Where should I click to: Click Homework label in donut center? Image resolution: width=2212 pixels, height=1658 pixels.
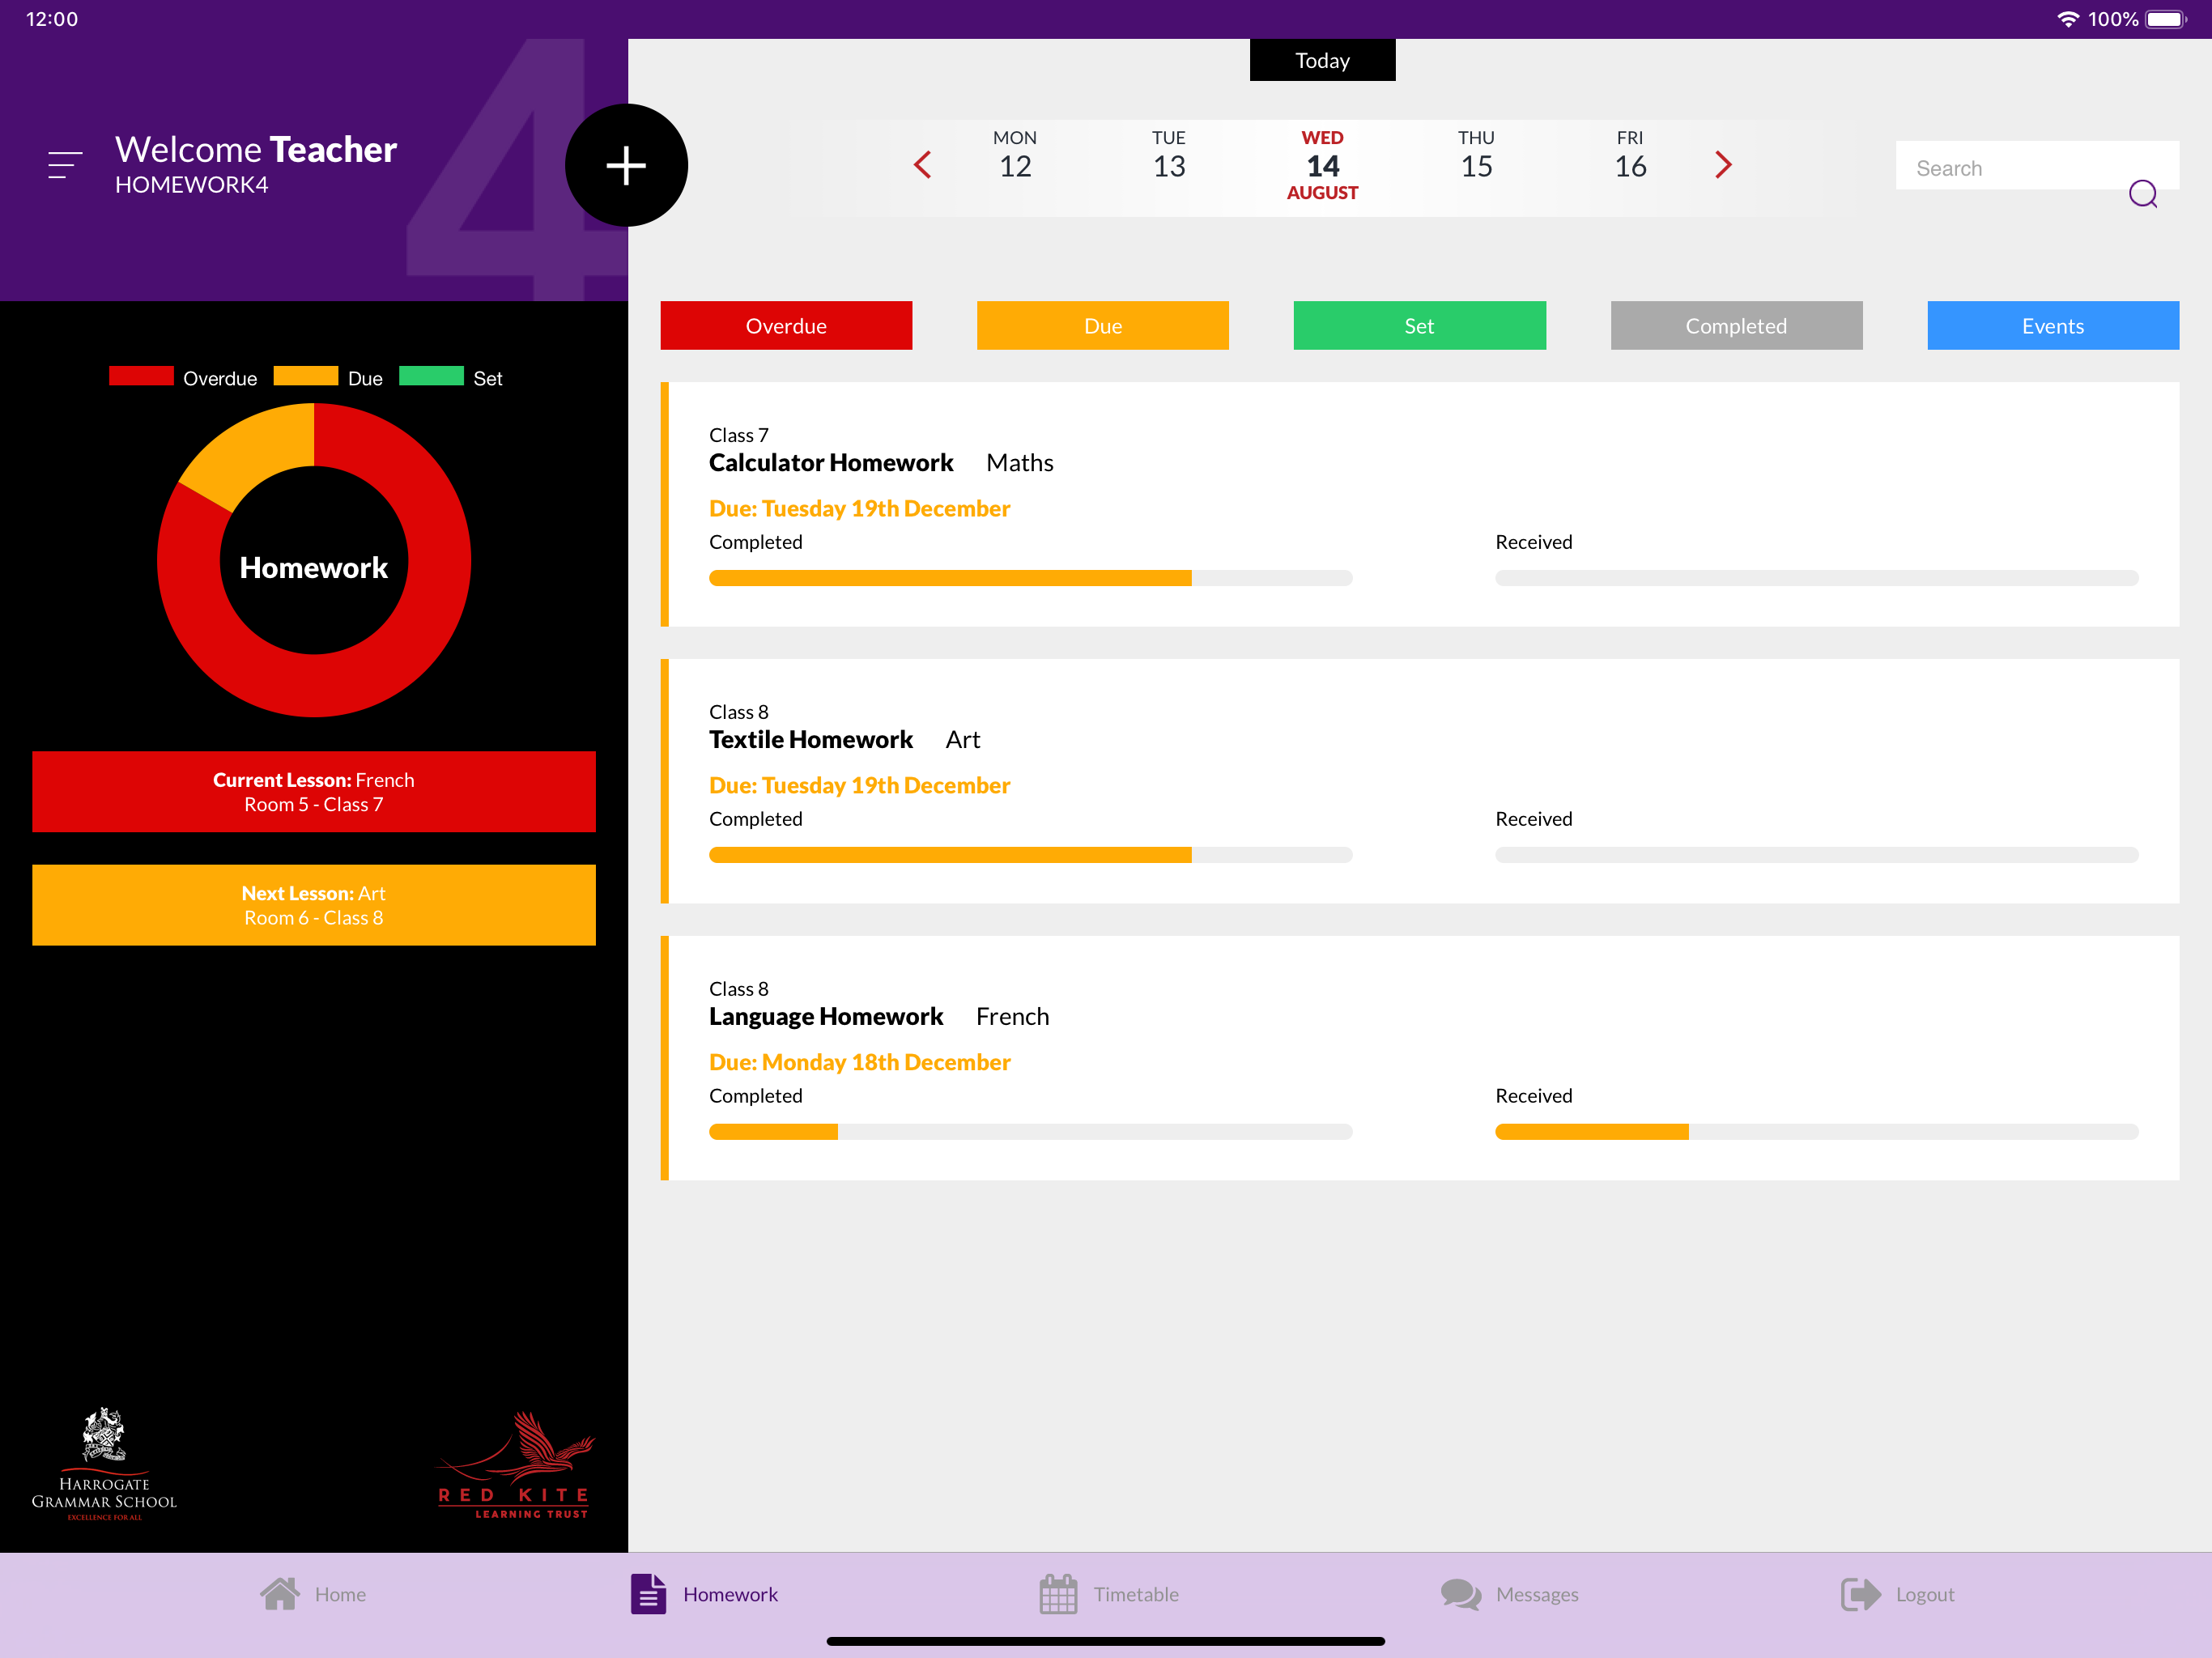[x=314, y=567]
